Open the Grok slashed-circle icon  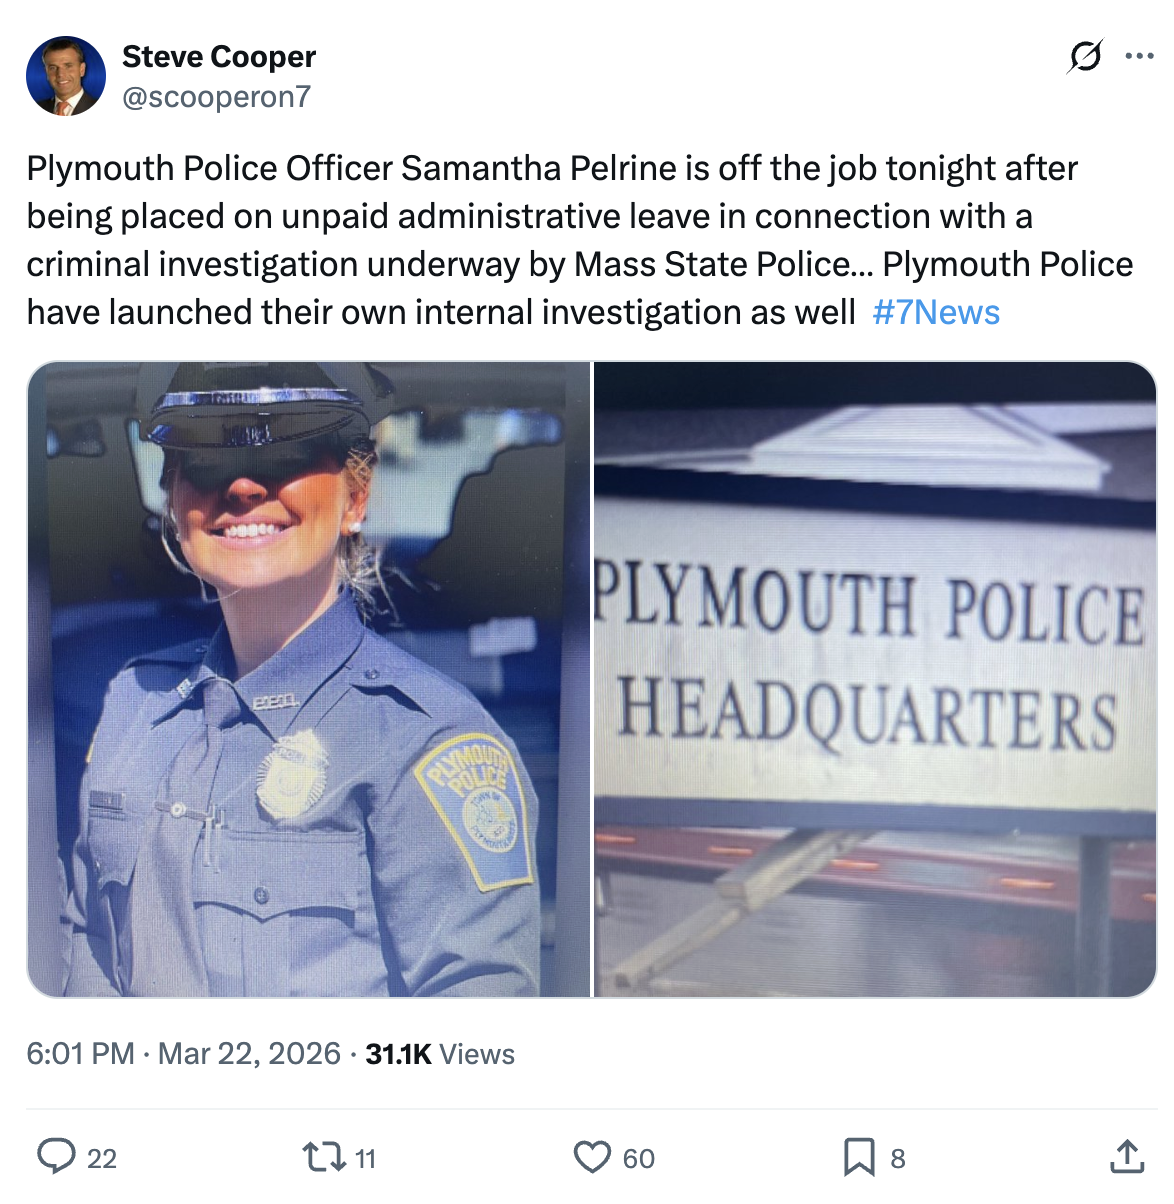point(1085,57)
